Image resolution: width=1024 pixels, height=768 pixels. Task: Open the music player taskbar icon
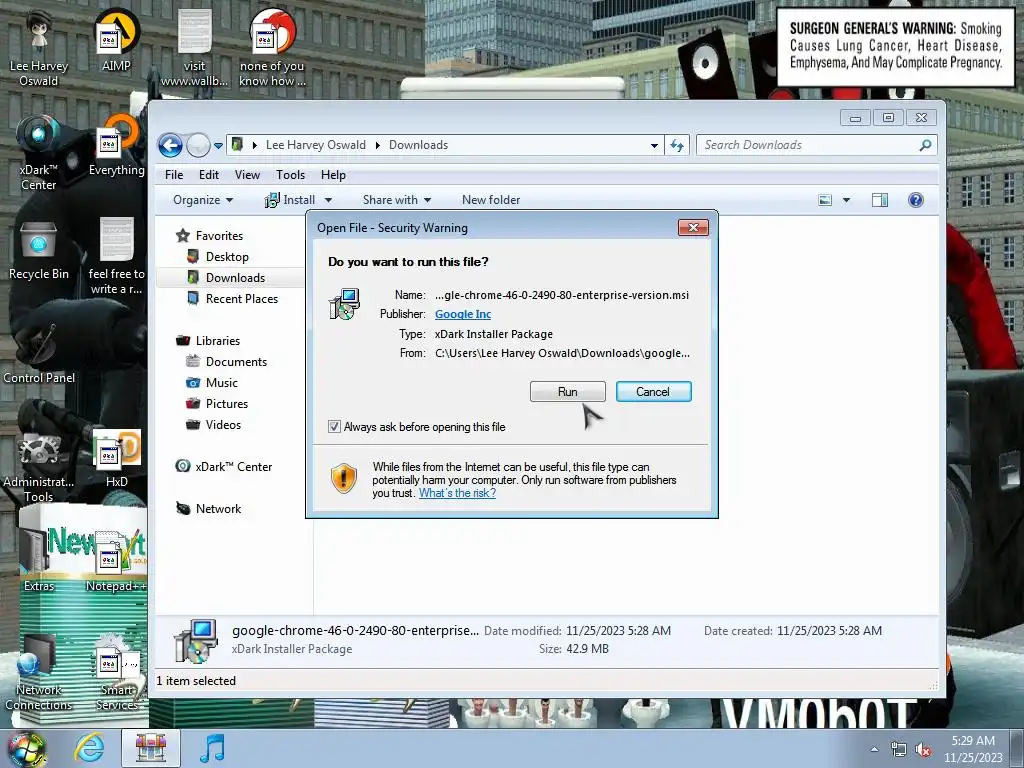click(x=212, y=748)
